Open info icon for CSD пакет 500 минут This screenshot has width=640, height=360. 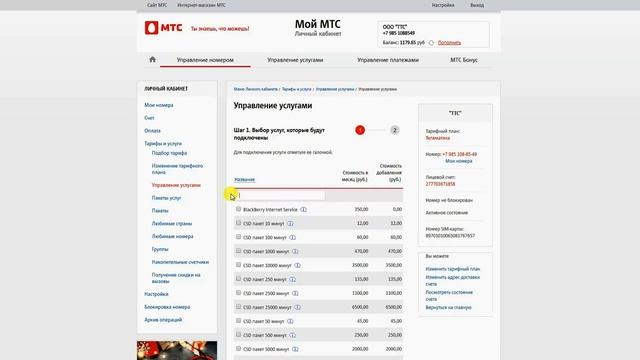pos(292,335)
